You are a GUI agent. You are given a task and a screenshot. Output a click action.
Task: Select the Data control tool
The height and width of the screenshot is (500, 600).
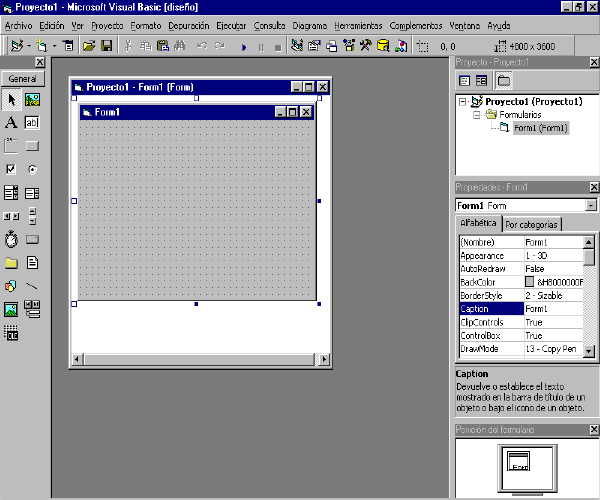33,309
